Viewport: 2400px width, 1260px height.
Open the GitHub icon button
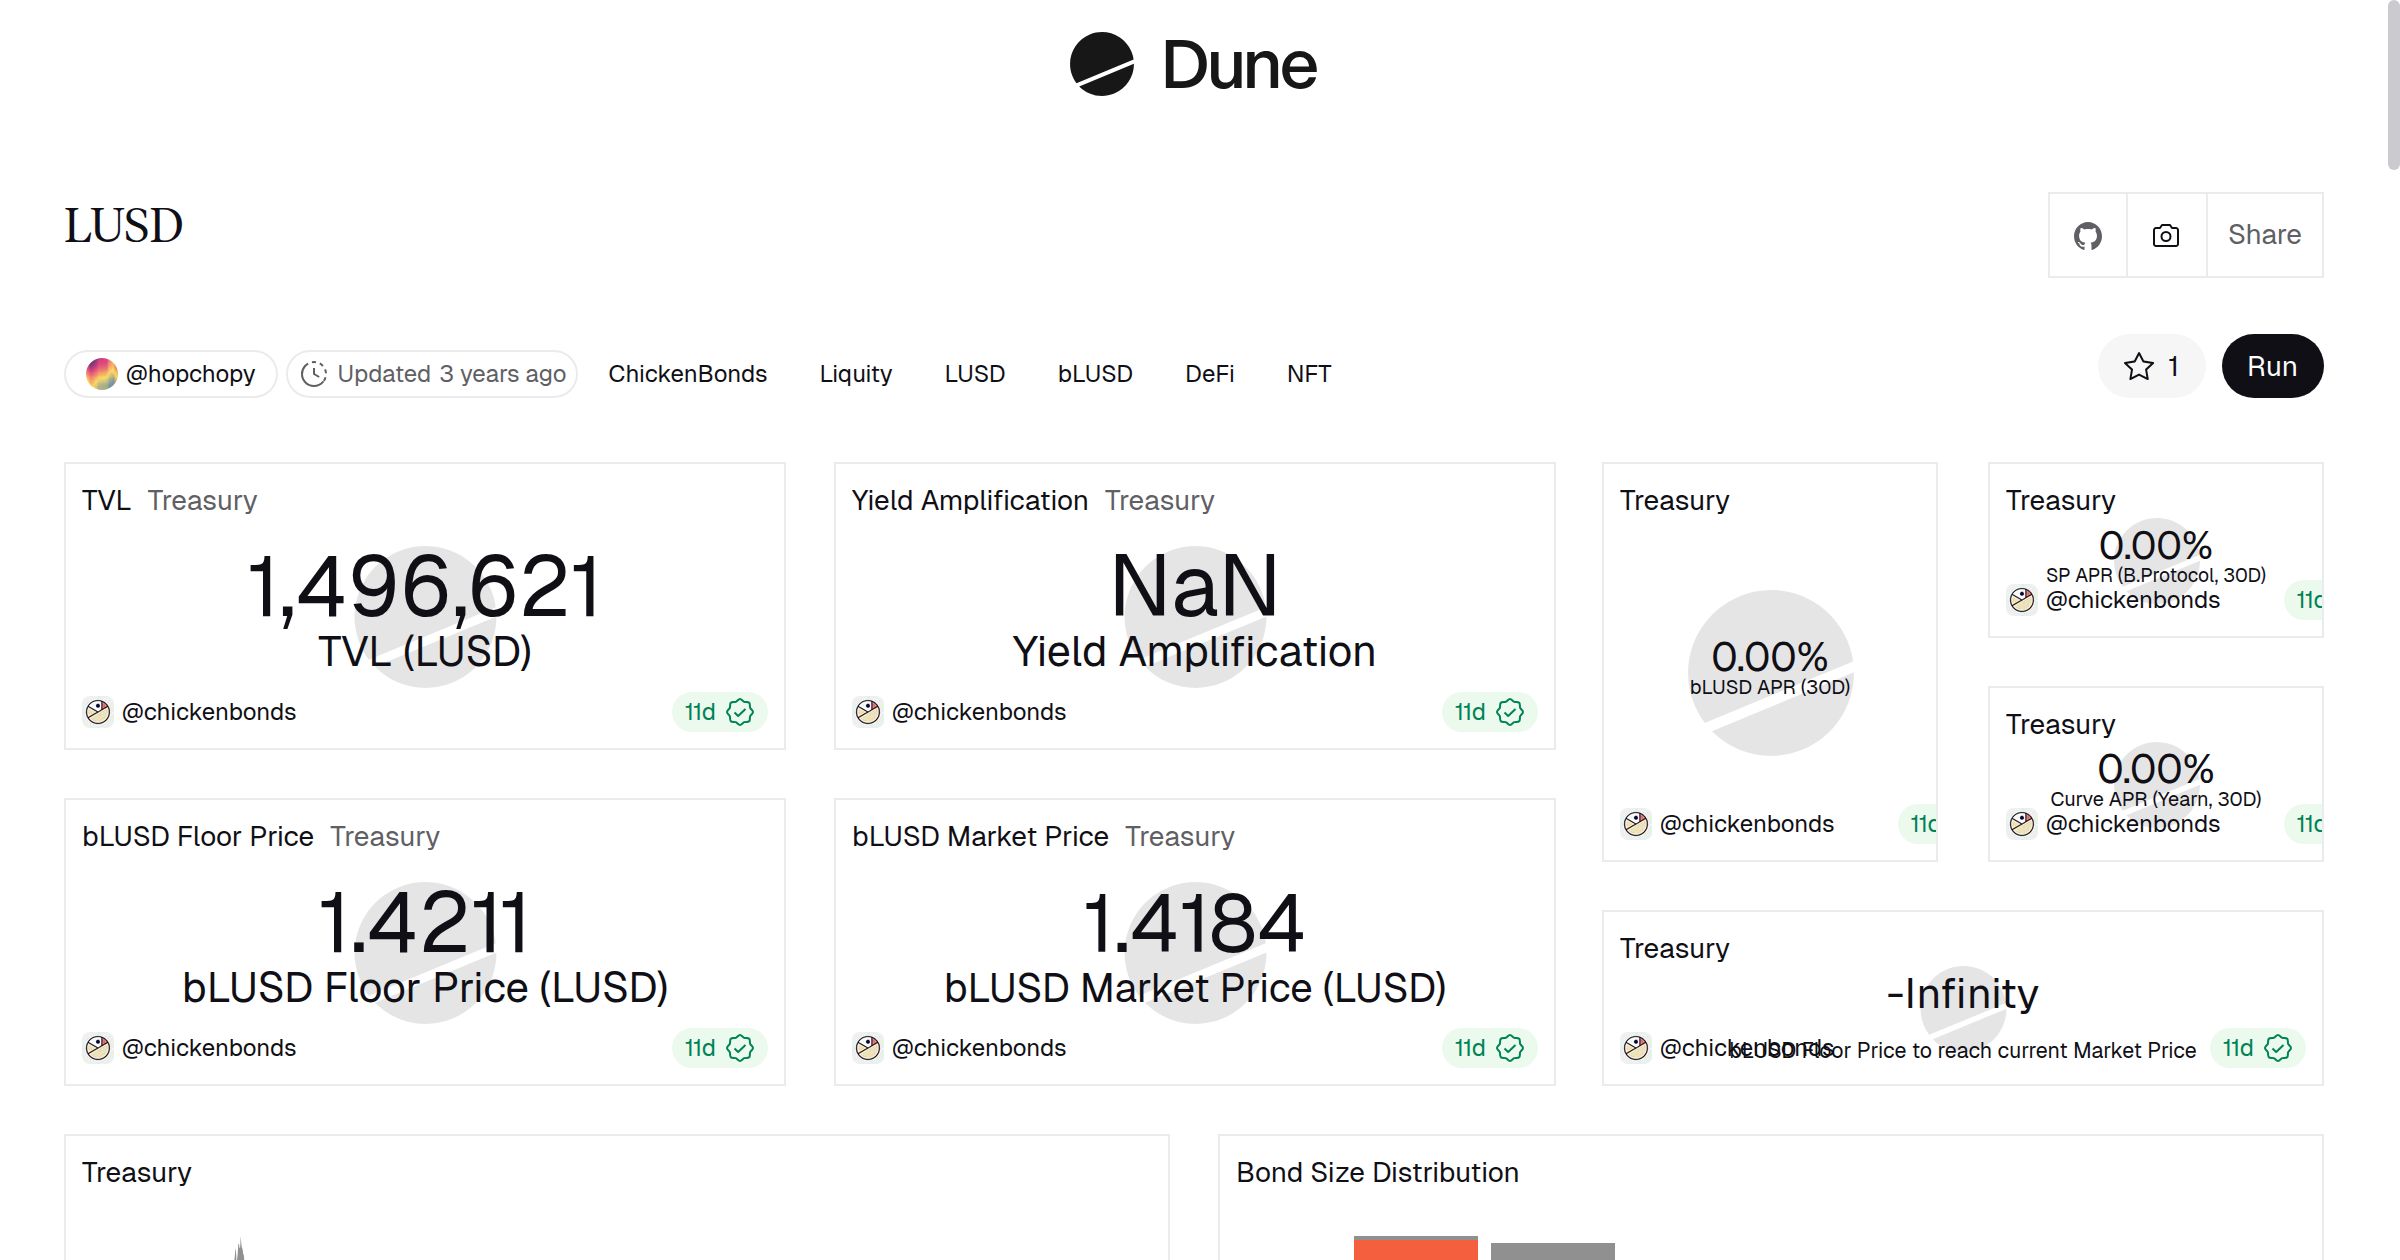[2087, 236]
